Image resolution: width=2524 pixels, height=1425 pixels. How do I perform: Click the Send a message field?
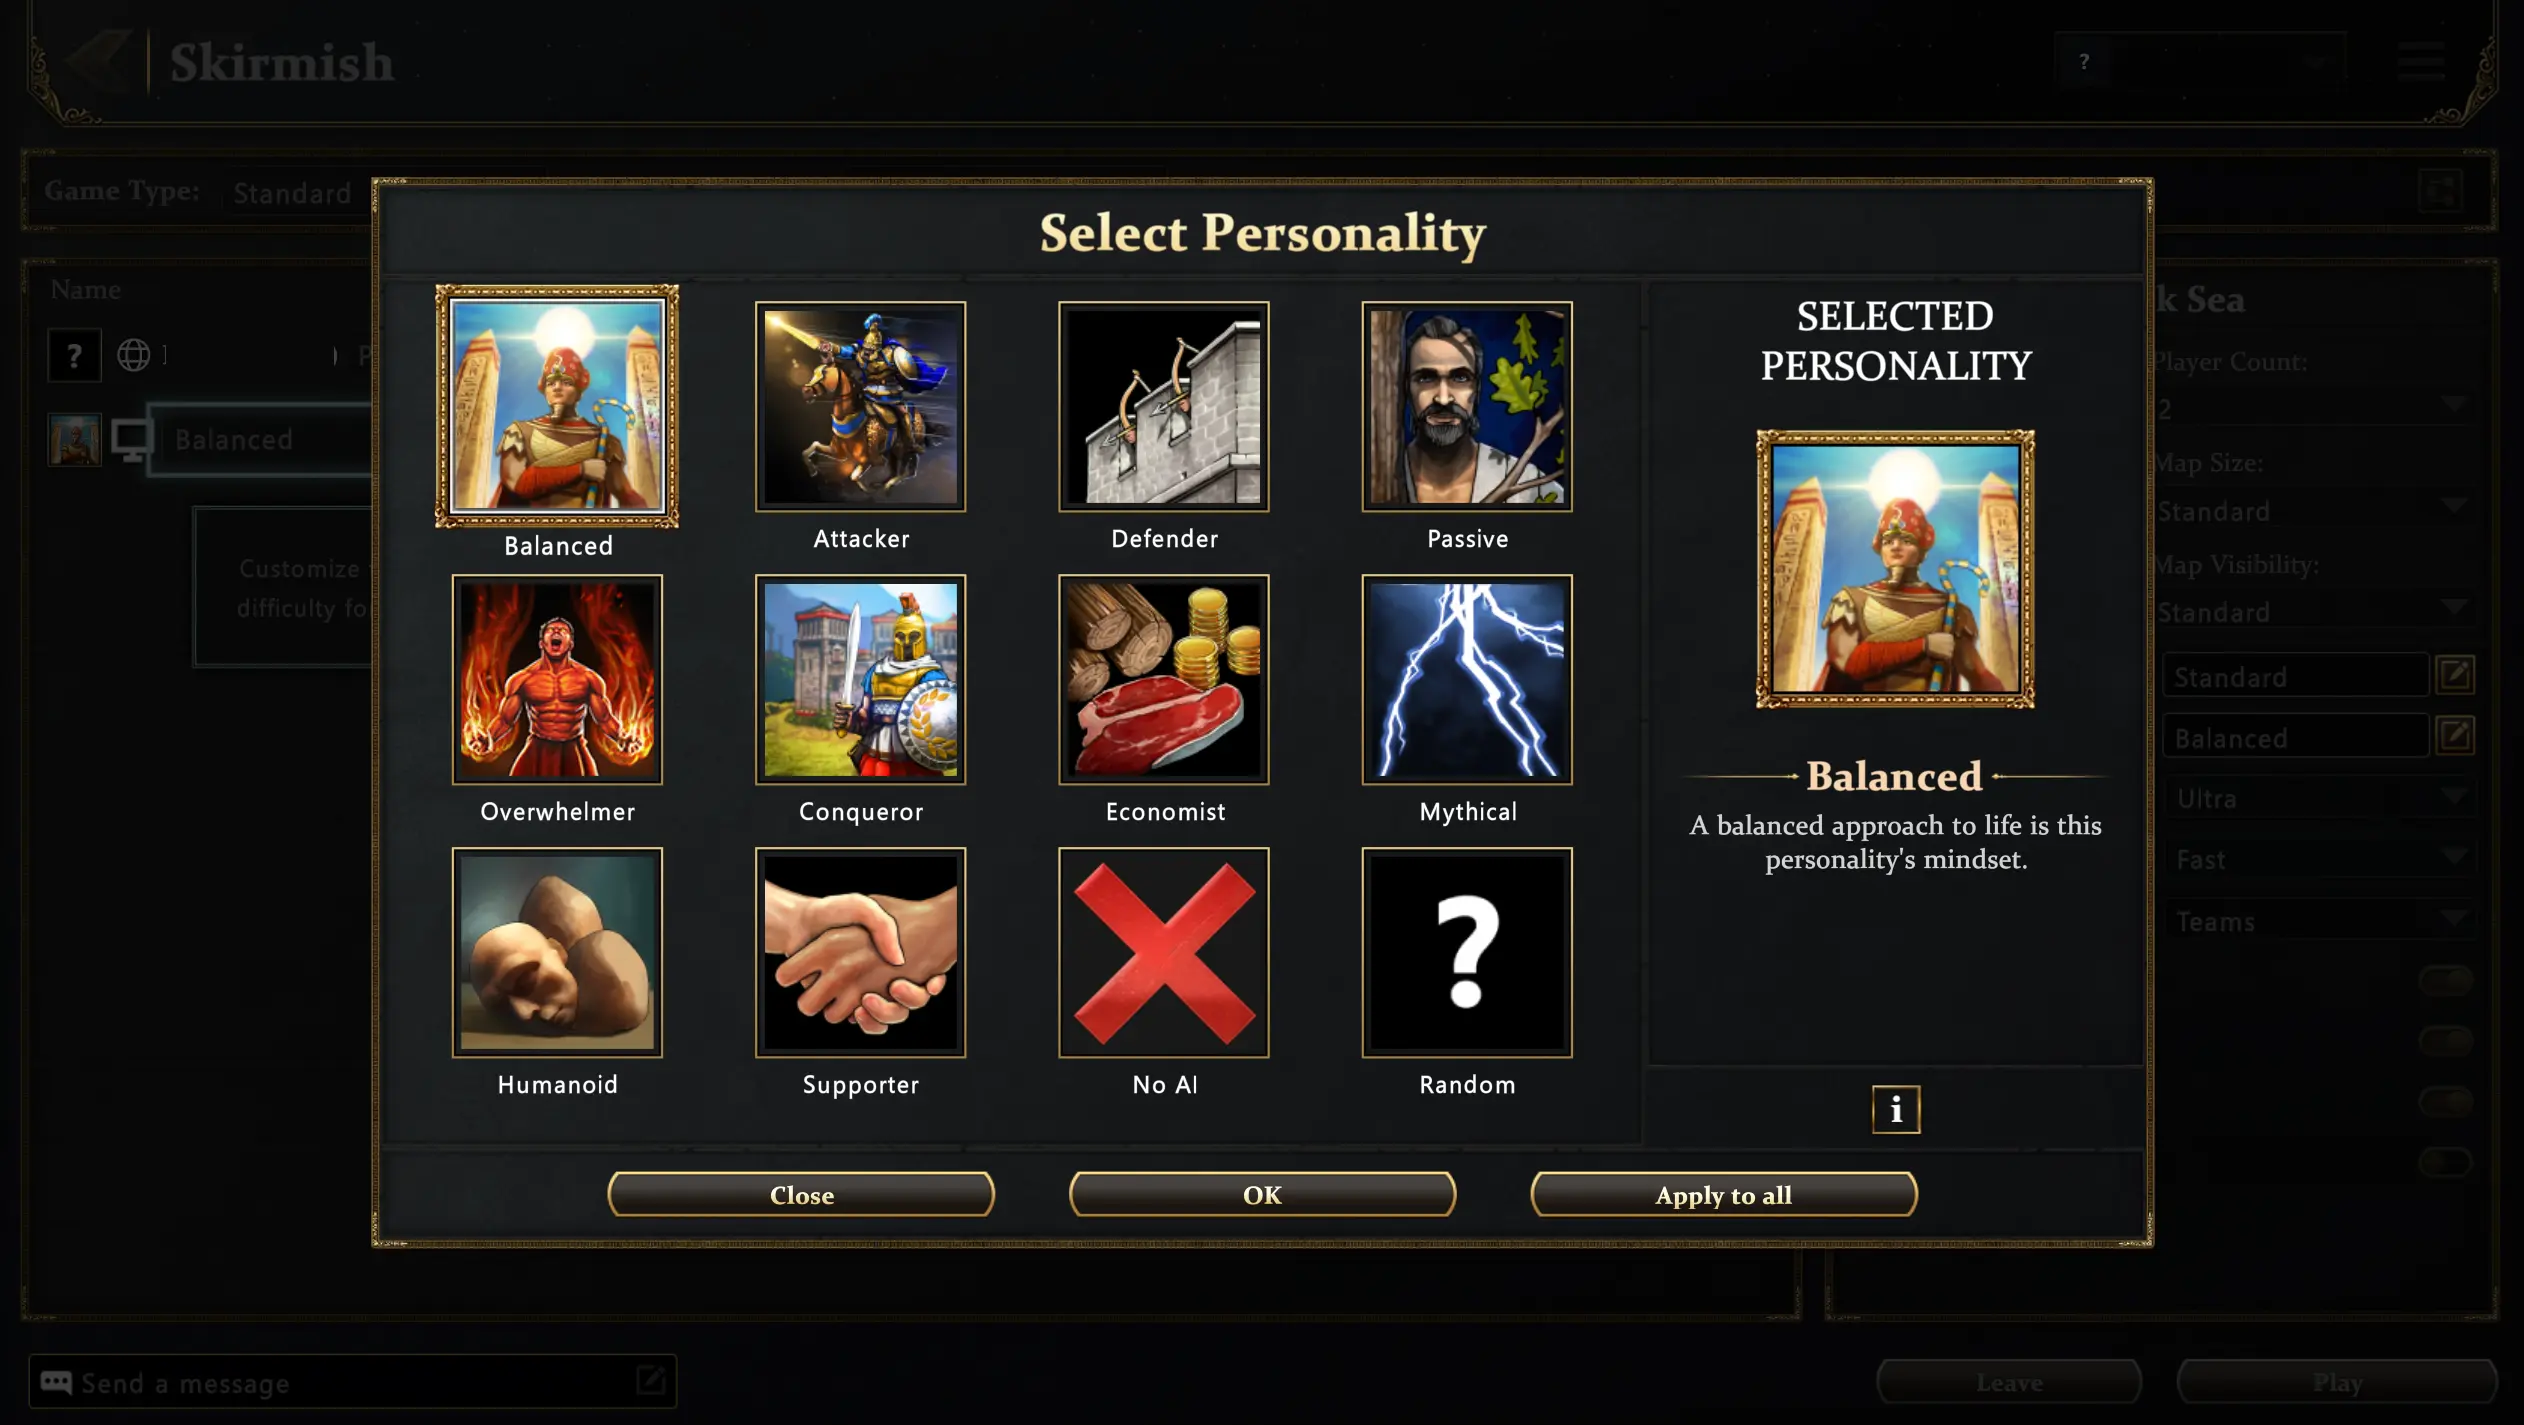click(x=352, y=1382)
